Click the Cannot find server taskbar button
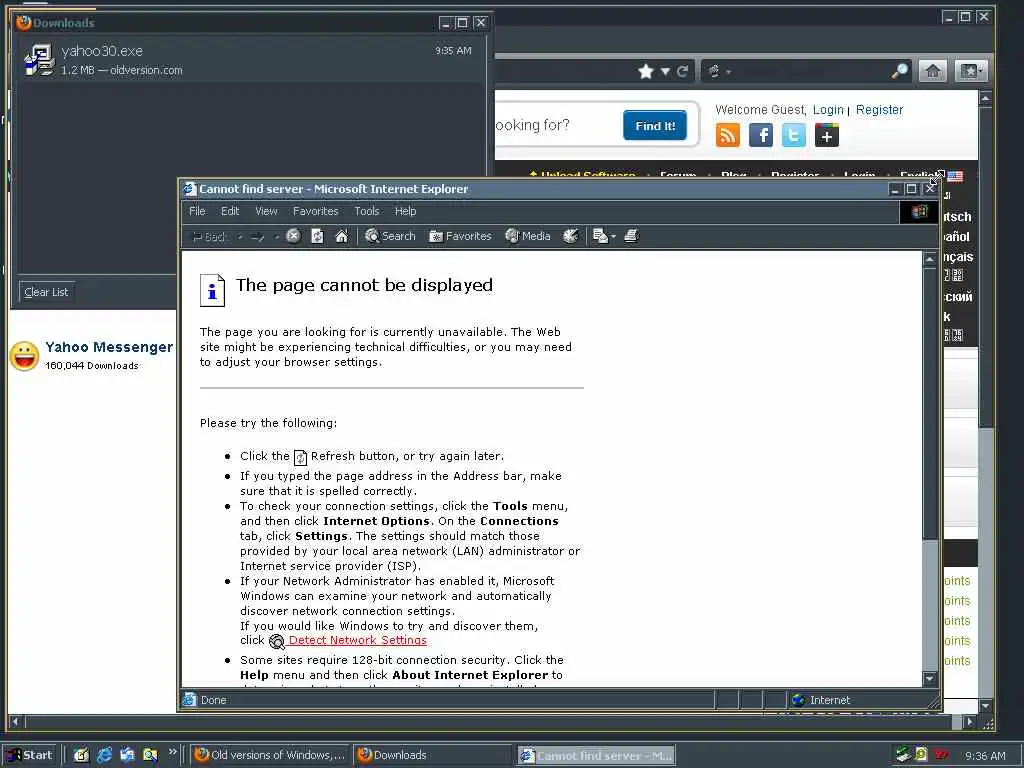The height and width of the screenshot is (768, 1024). coord(596,756)
